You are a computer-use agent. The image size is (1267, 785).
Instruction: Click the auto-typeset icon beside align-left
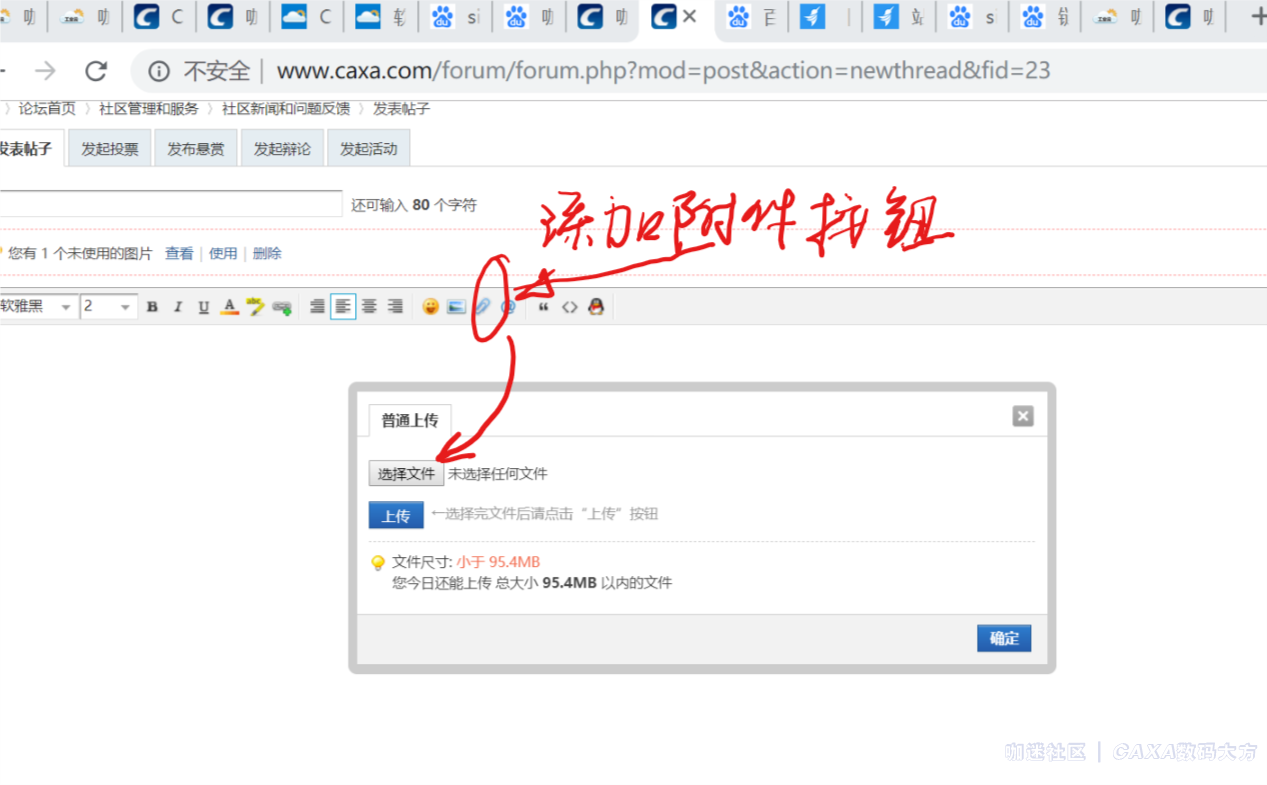tap(317, 307)
